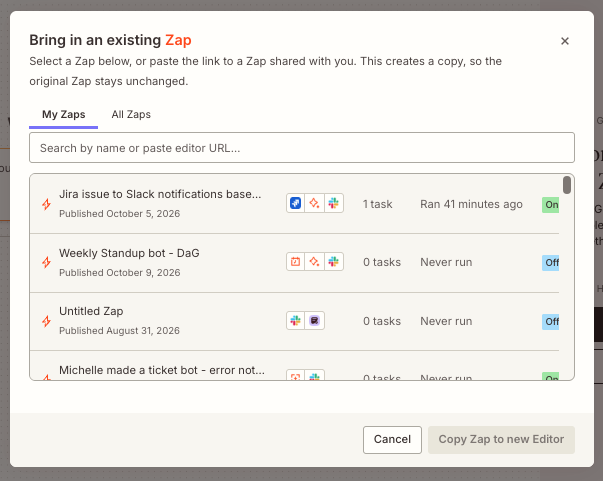Click Copy Zap to new Editor button

click(x=501, y=439)
